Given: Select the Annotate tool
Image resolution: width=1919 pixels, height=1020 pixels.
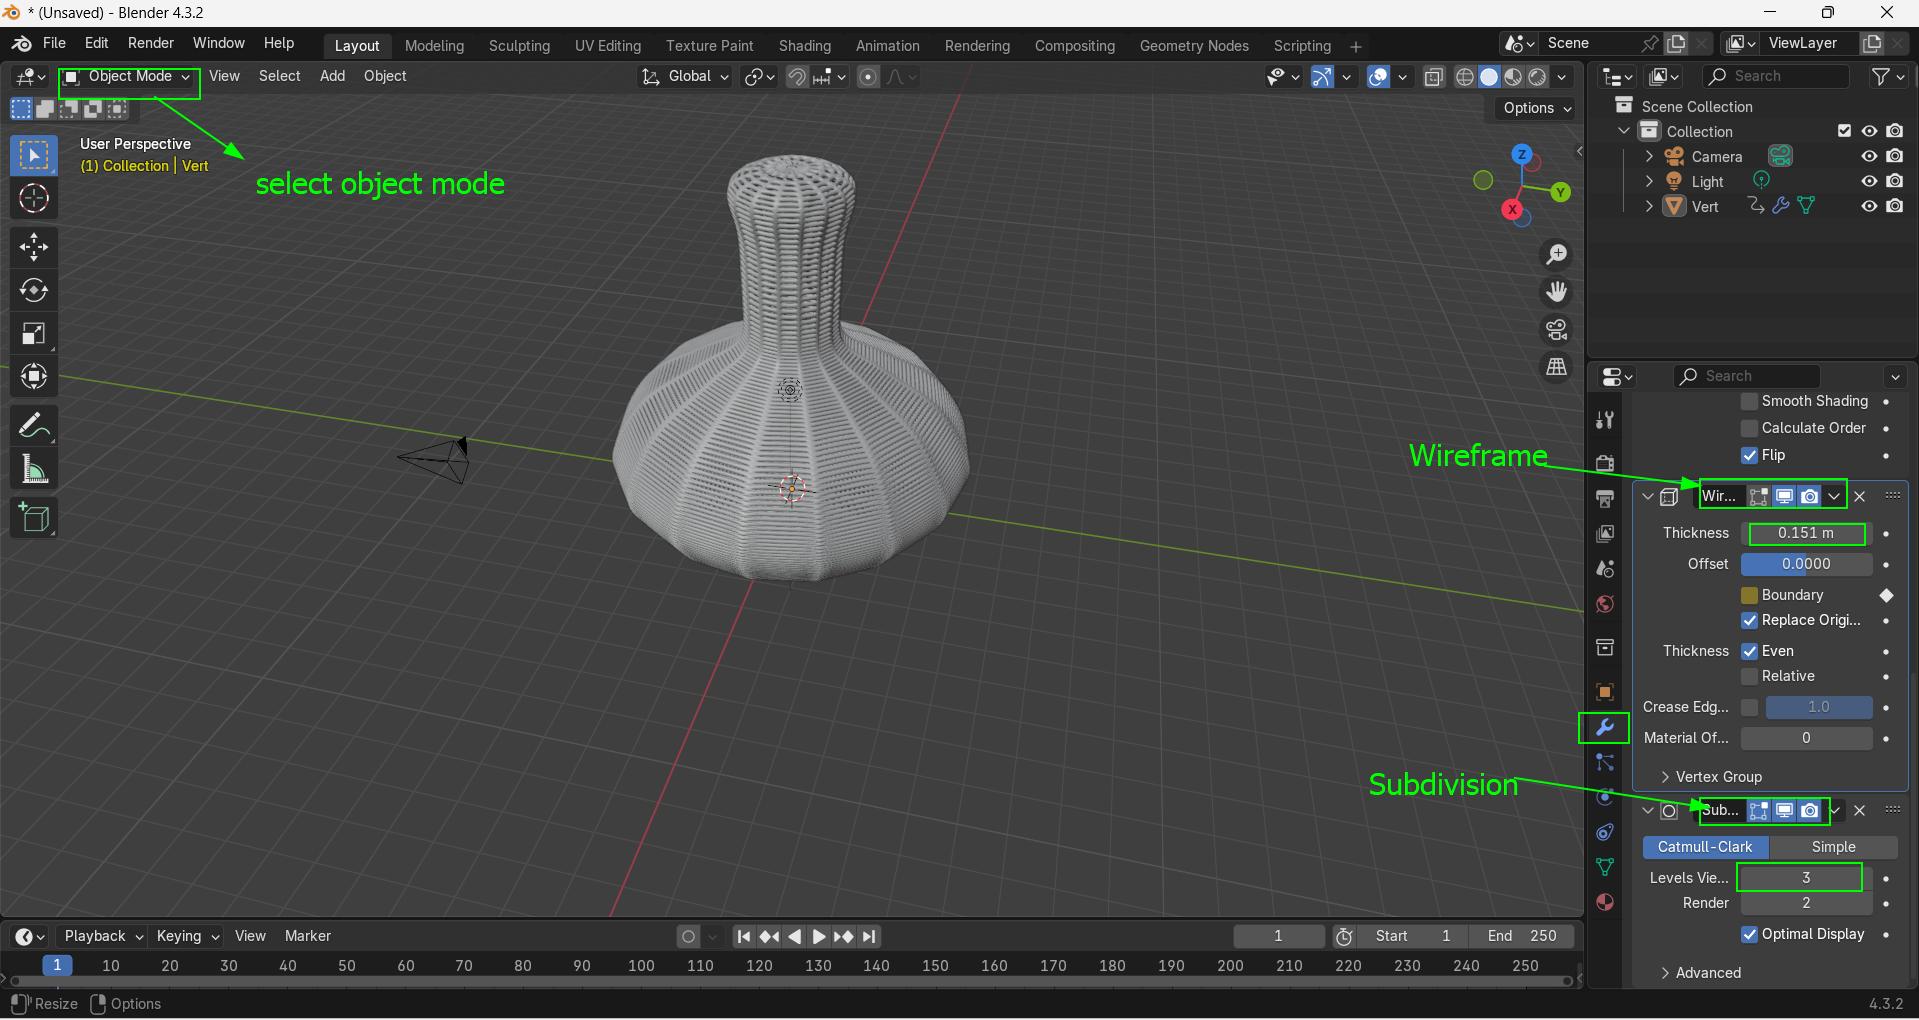Looking at the screenshot, I should (x=34, y=427).
